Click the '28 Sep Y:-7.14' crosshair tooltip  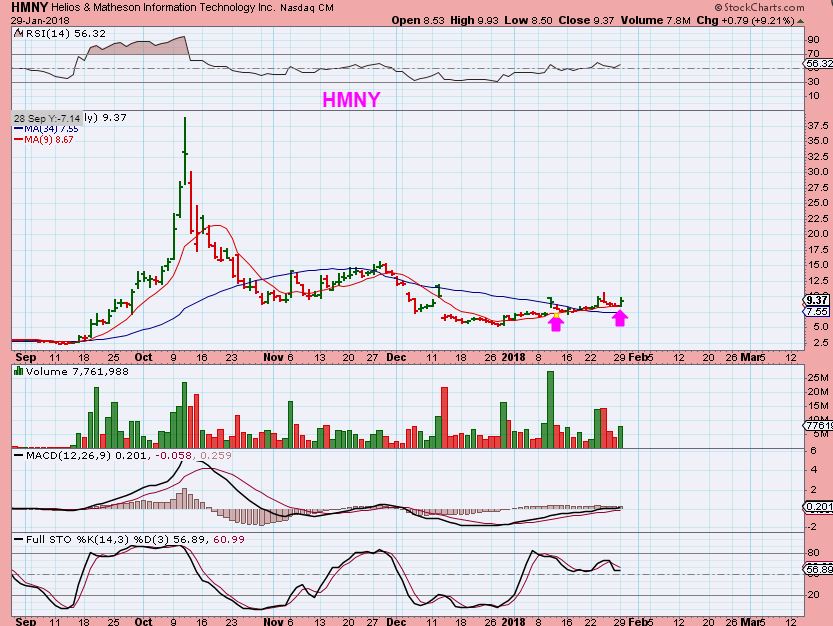[x=47, y=119]
